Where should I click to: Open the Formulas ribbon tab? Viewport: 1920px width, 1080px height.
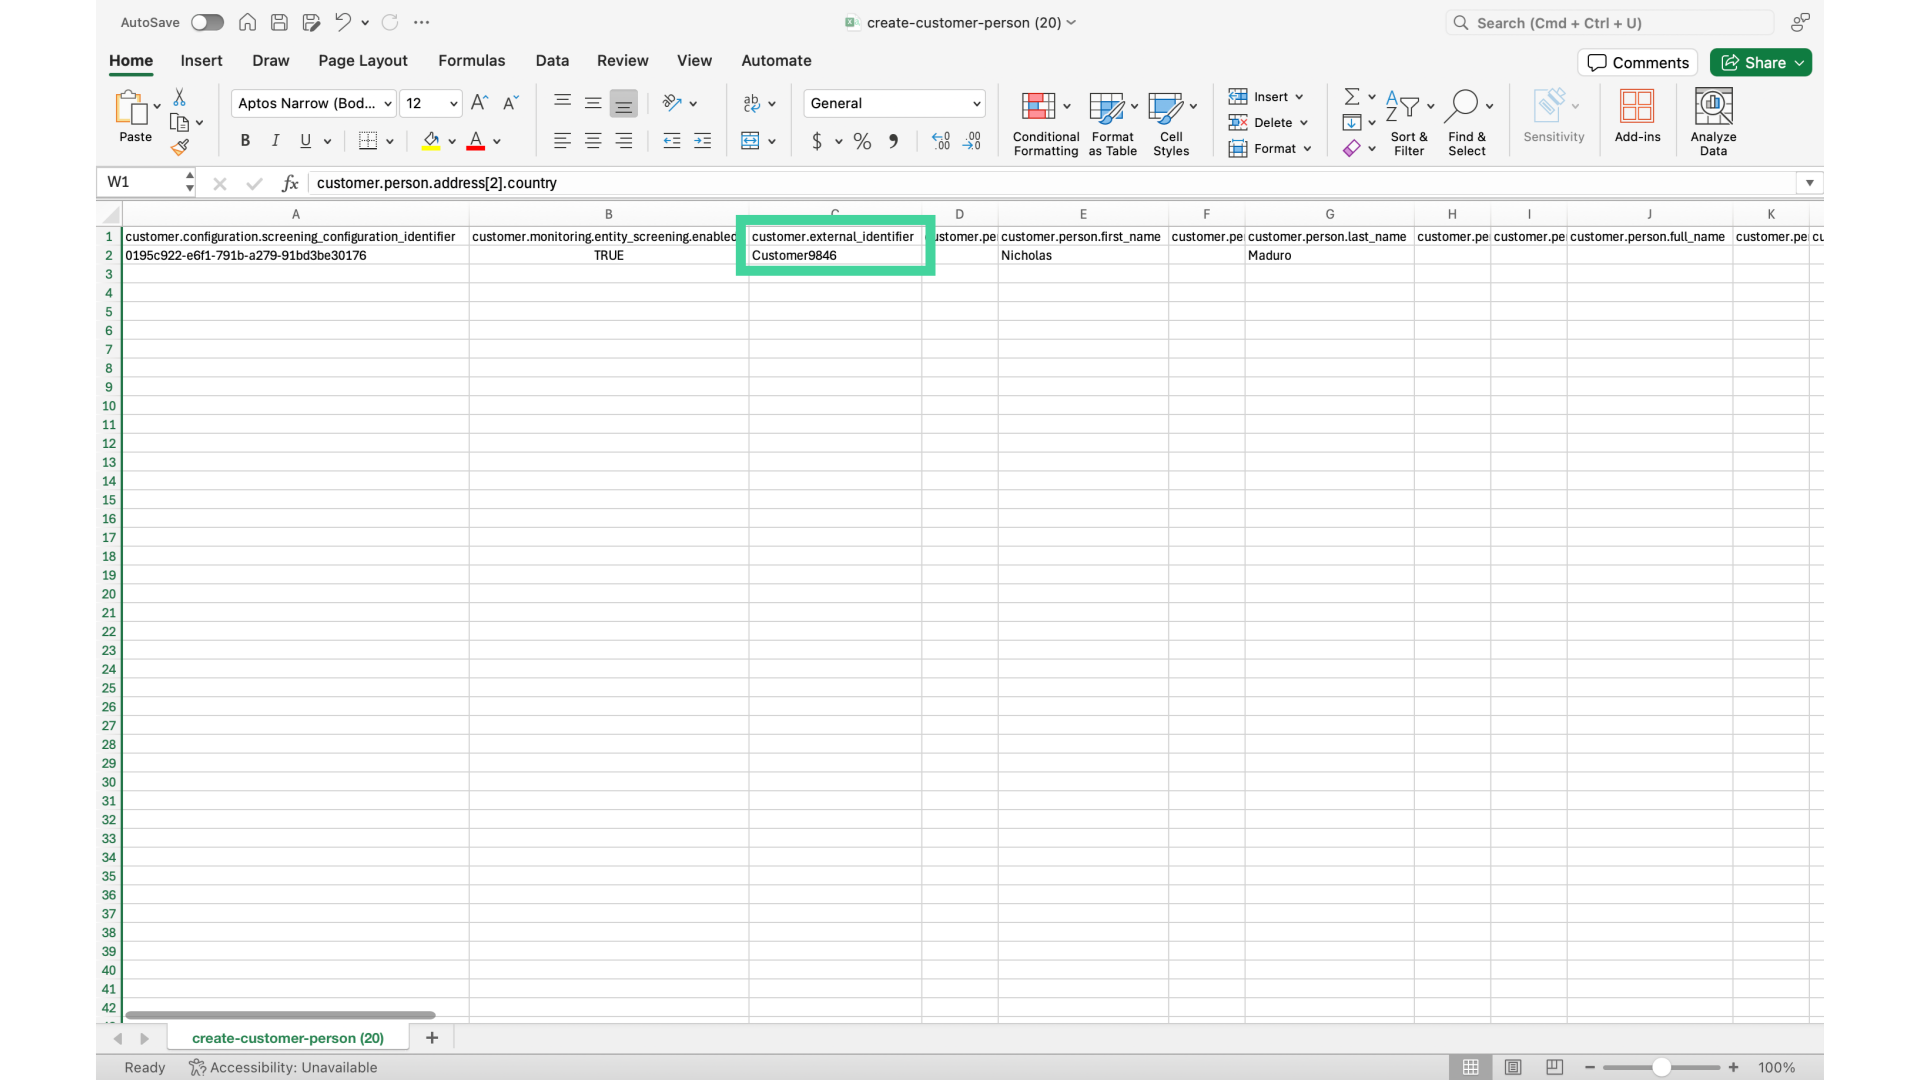pos(471,61)
